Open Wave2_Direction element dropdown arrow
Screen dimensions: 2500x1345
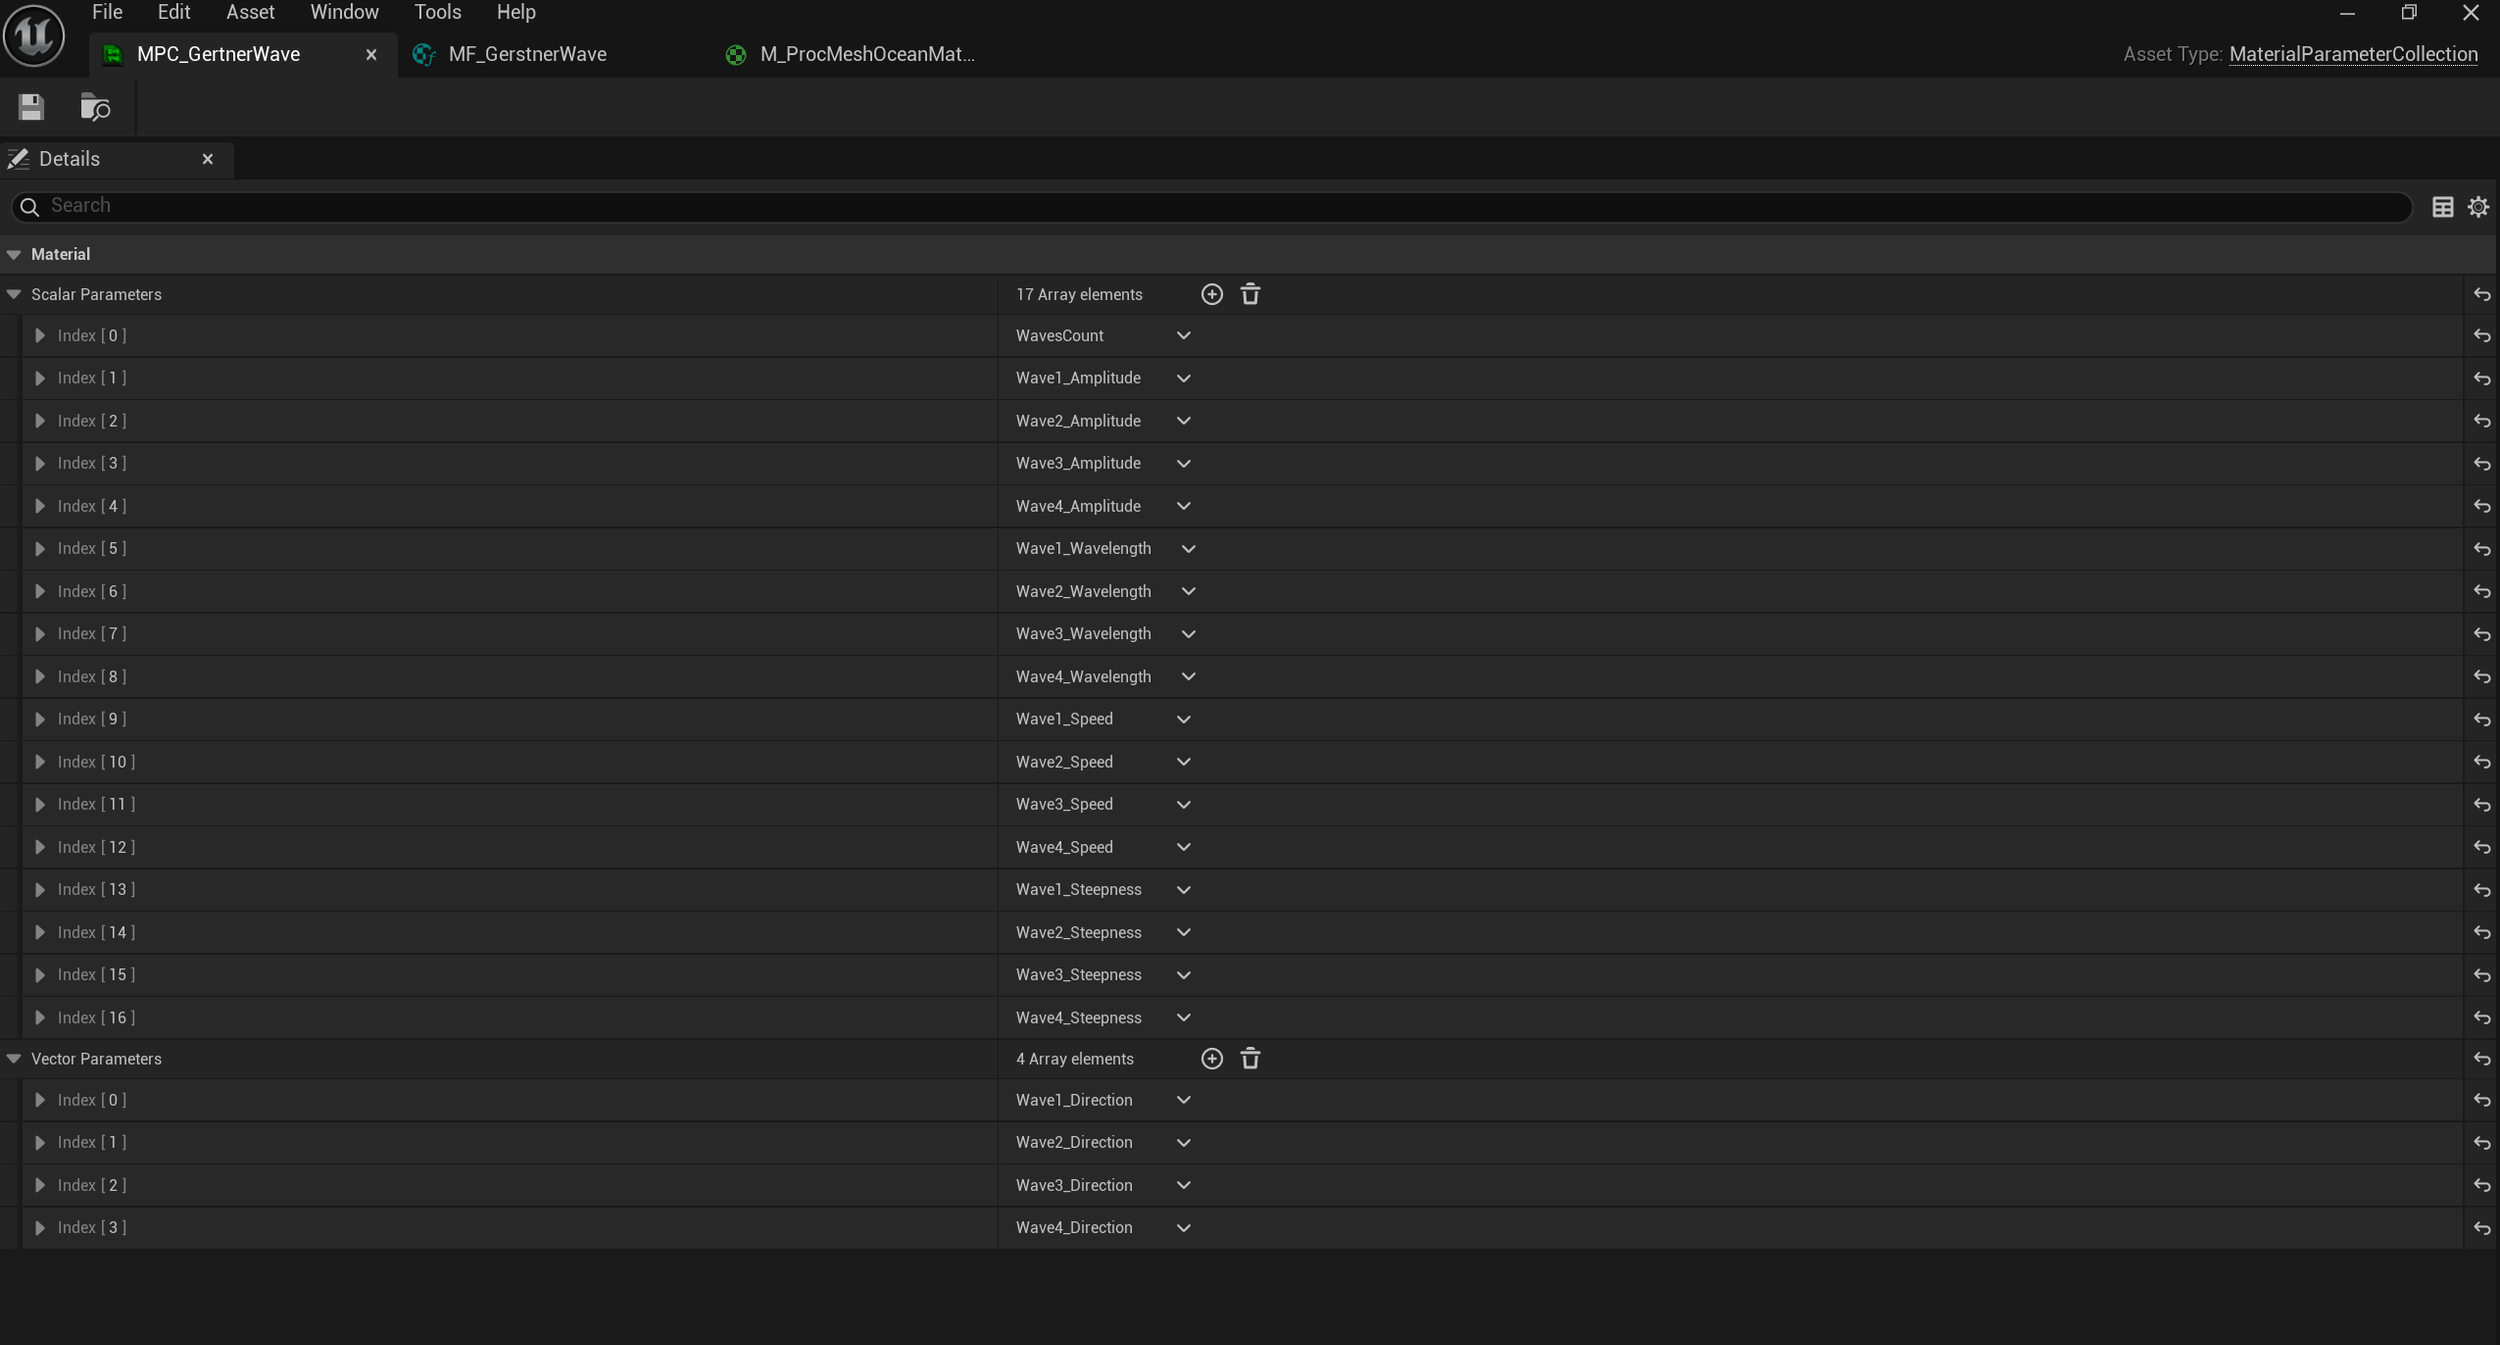tap(1183, 1142)
